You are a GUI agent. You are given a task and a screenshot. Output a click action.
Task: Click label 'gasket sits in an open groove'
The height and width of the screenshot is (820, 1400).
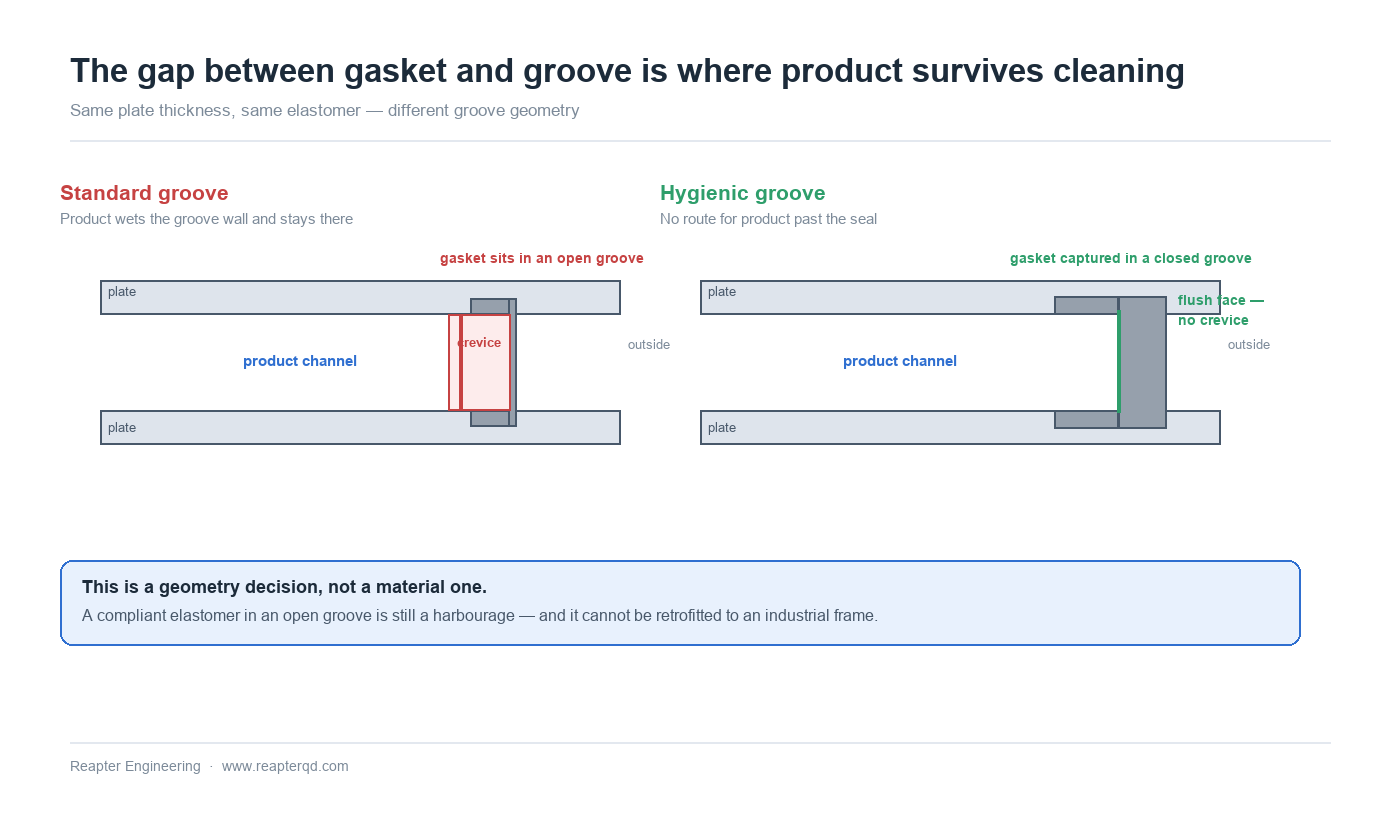(542, 259)
